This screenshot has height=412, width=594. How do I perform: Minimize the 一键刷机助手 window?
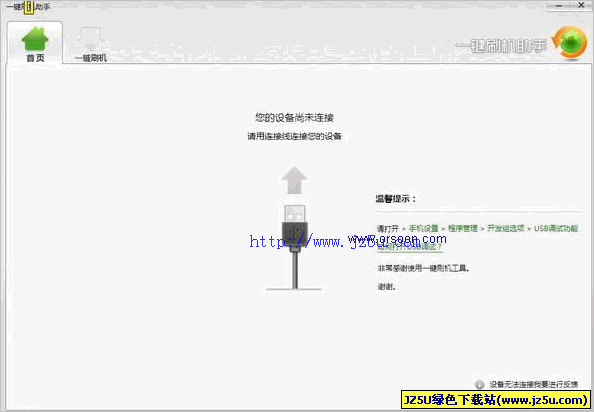559,6
